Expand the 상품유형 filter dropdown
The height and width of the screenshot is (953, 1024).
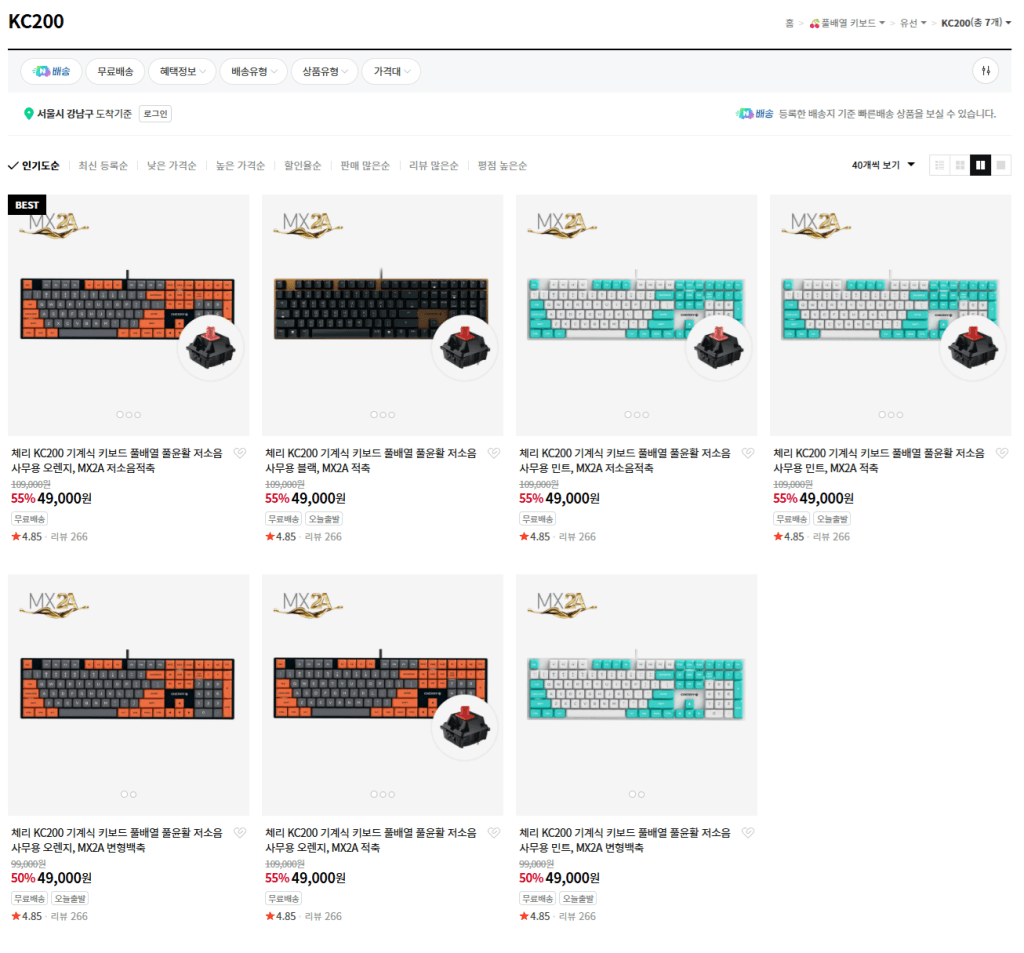pyautogui.click(x=325, y=71)
